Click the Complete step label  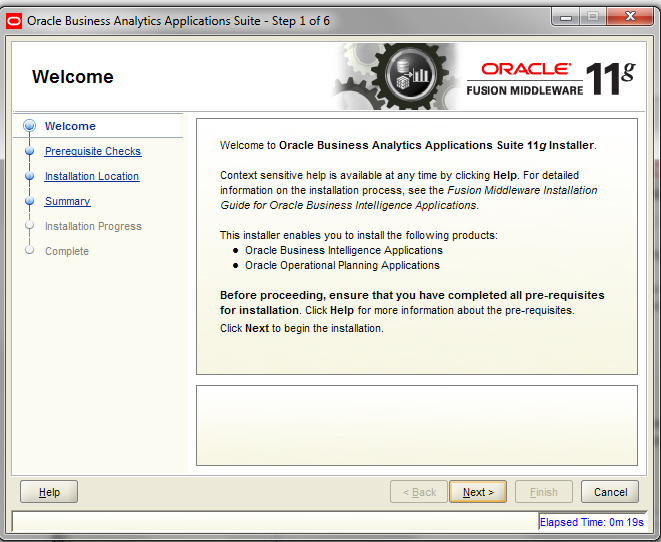point(67,251)
